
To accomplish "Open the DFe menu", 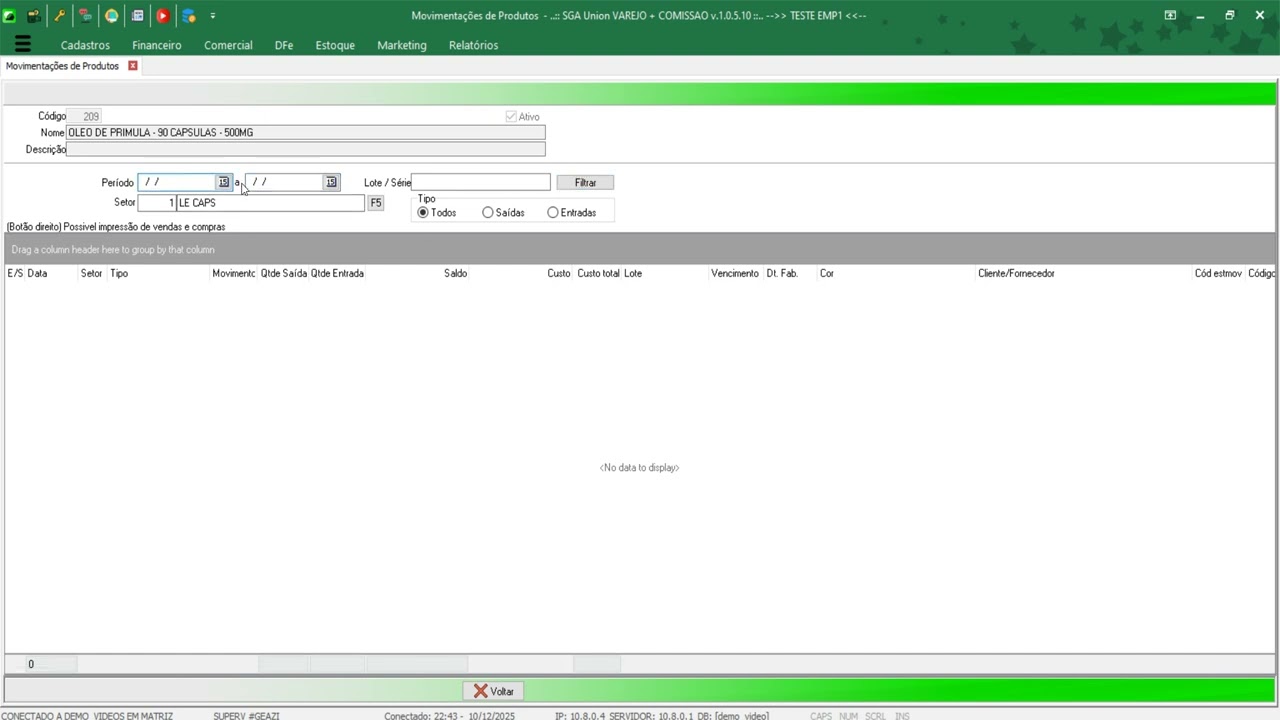I will (284, 45).
